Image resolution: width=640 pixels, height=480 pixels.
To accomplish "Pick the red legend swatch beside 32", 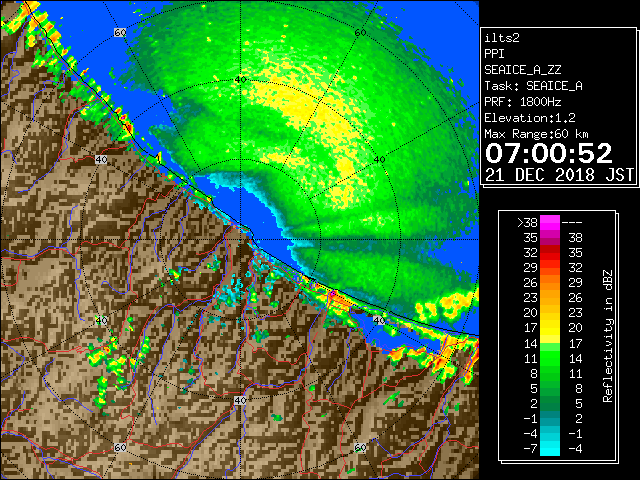I will pyautogui.click(x=550, y=253).
